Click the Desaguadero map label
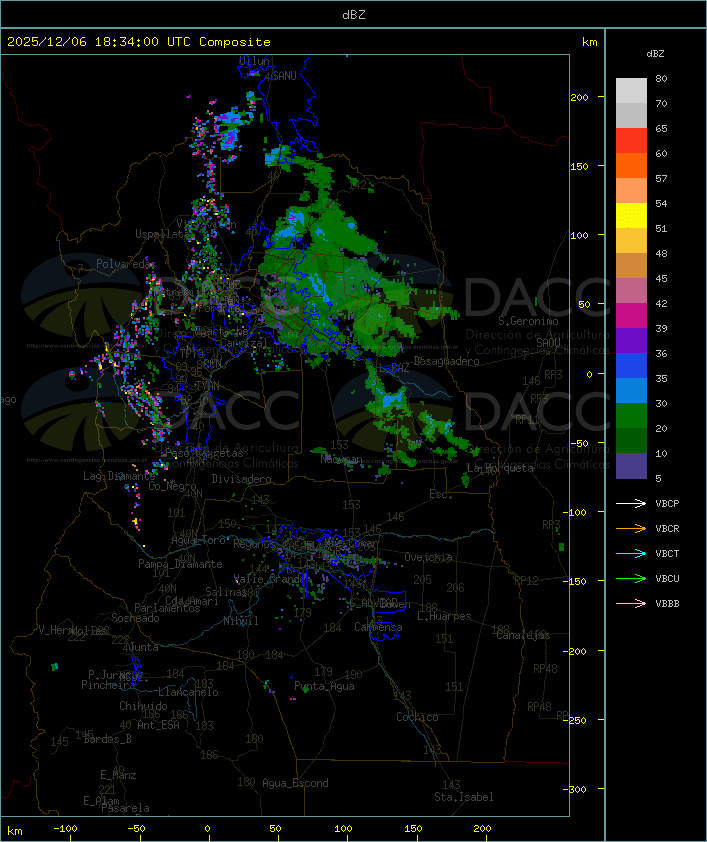The width and height of the screenshot is (707, 842). tap(447, 361)
